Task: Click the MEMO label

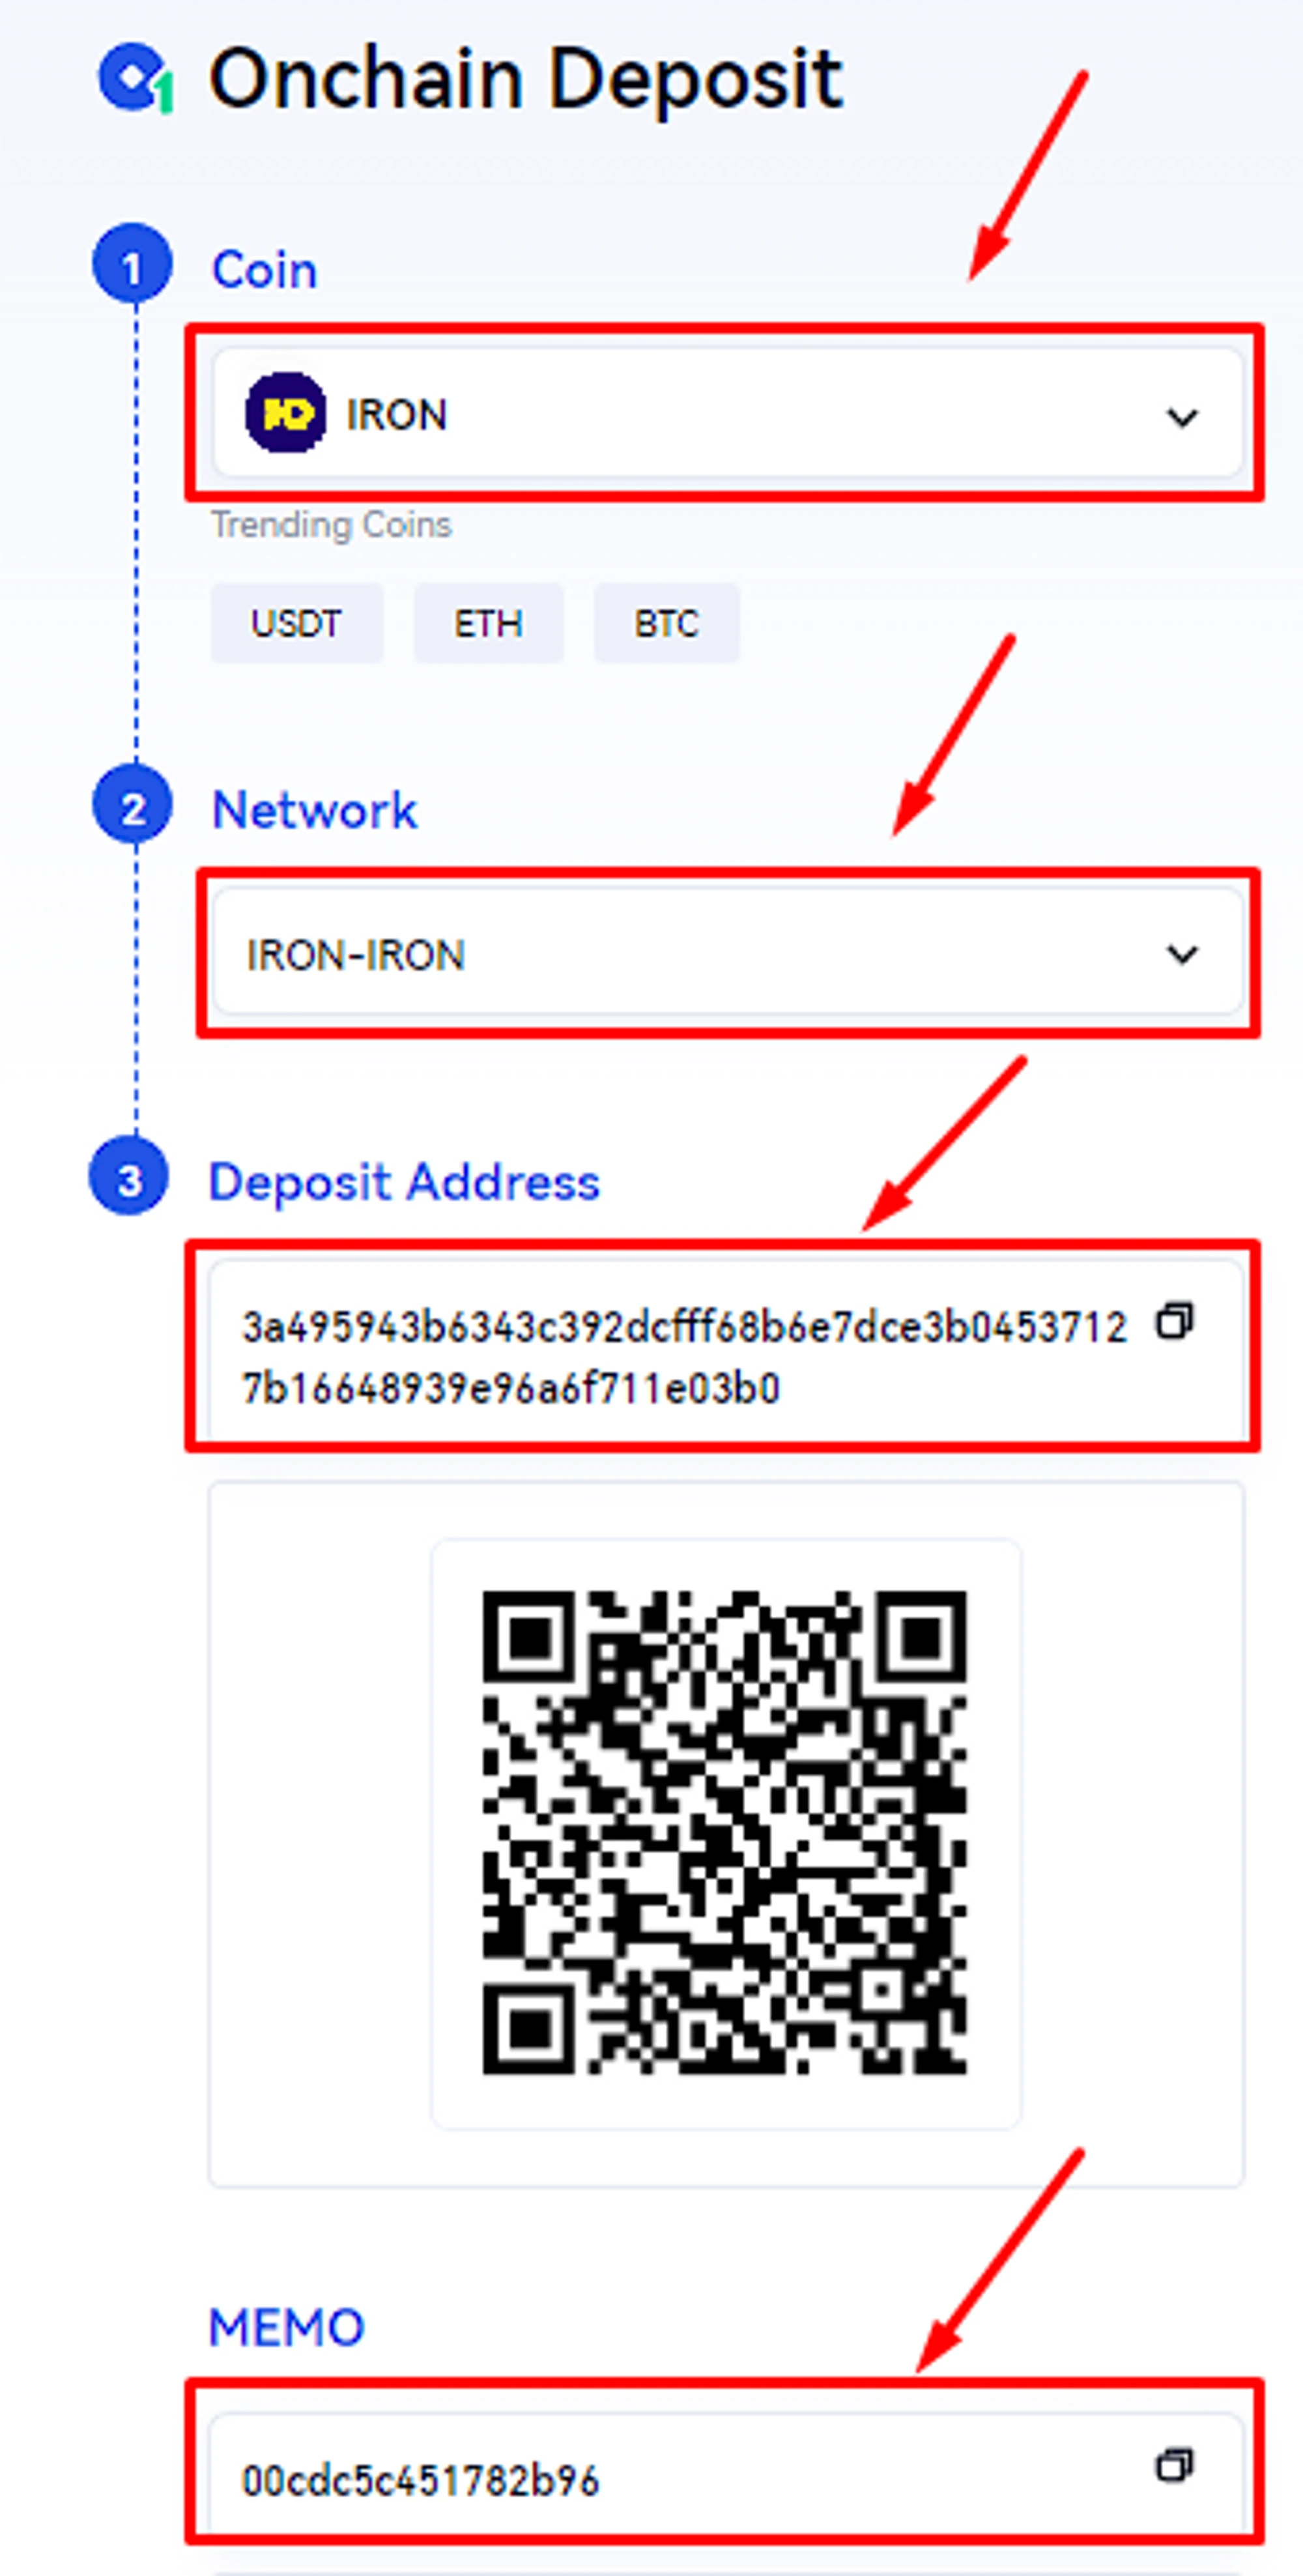Action: pyautogui.click(x=286, y=2327)
